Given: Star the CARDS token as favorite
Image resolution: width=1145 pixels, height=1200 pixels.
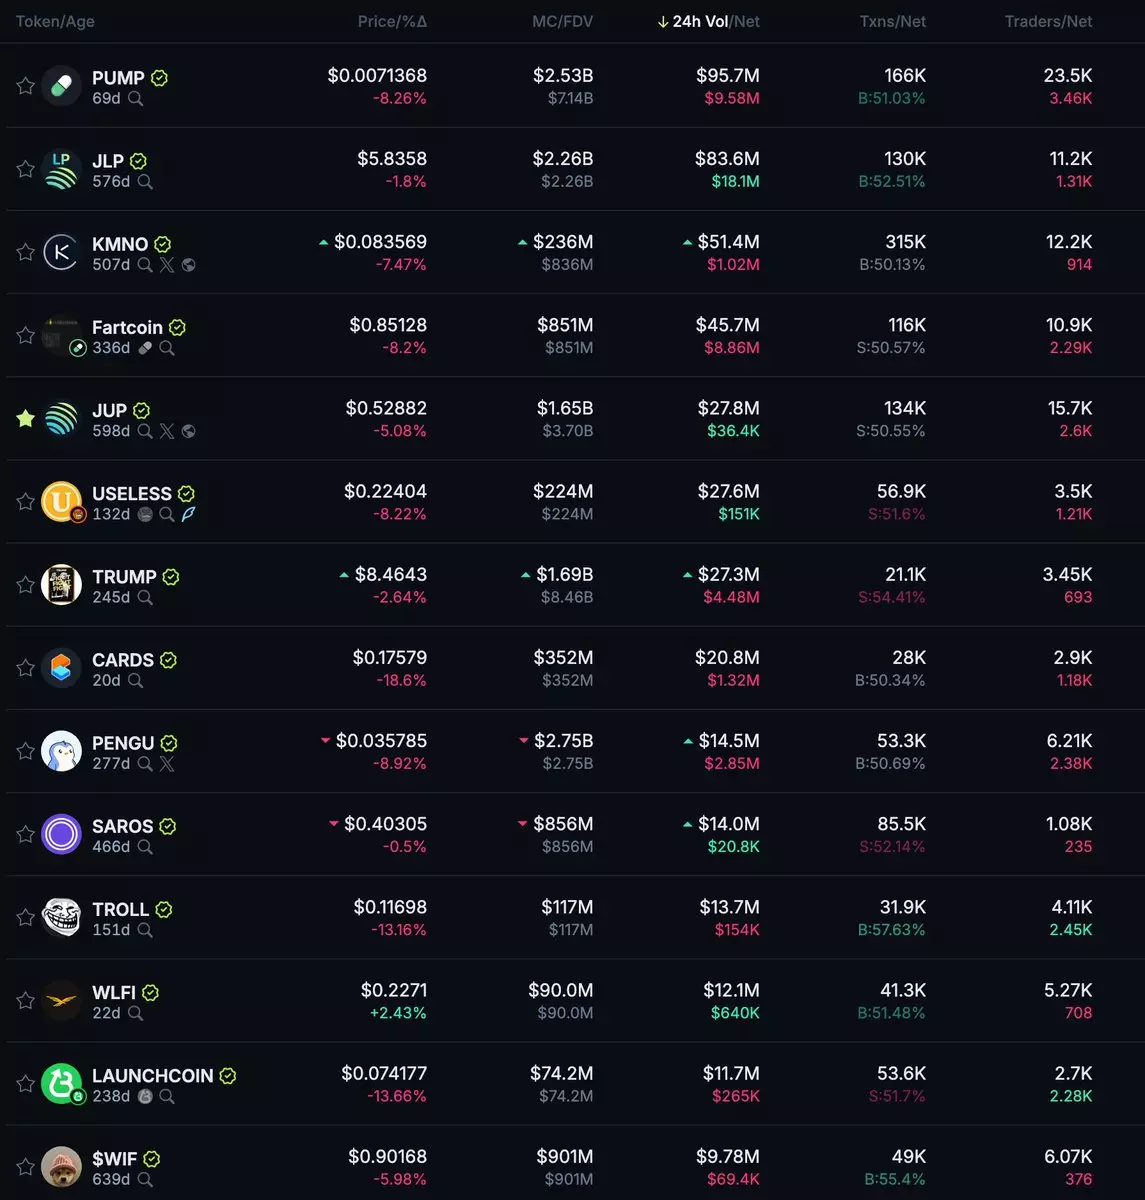Looking at the screenshot, I should 25,668.
